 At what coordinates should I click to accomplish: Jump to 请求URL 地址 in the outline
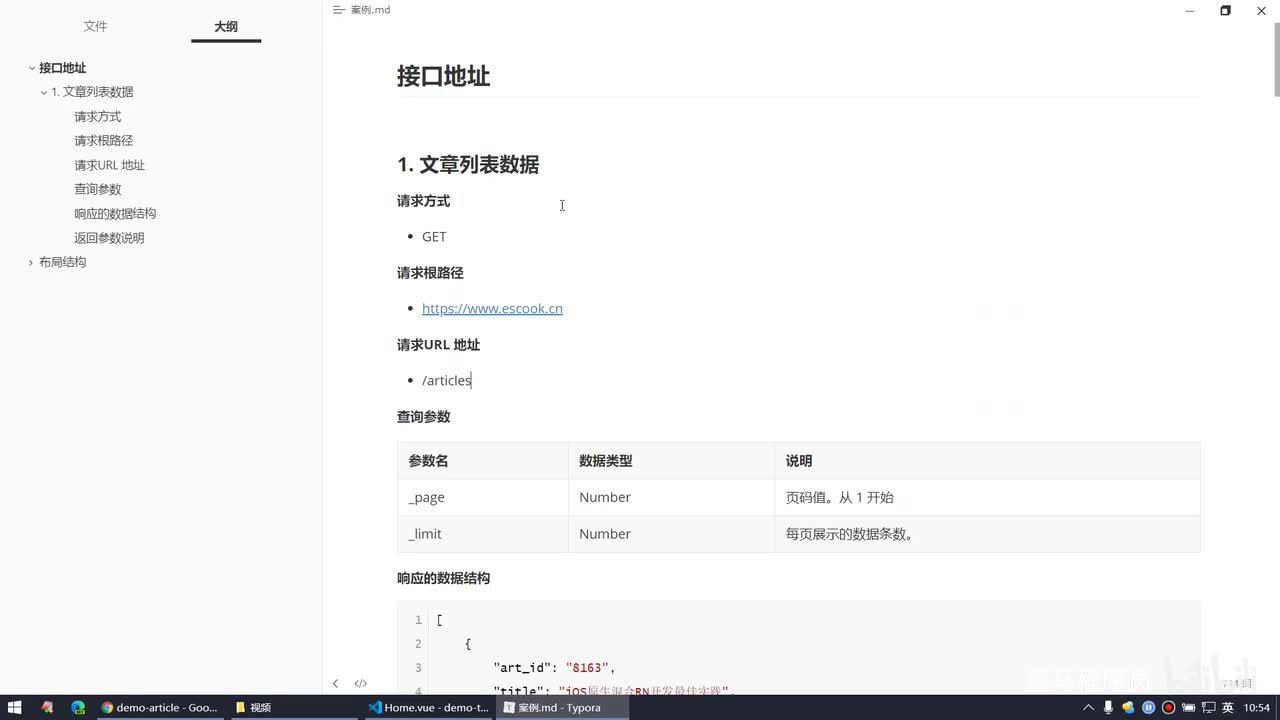[x=109, y=165]
